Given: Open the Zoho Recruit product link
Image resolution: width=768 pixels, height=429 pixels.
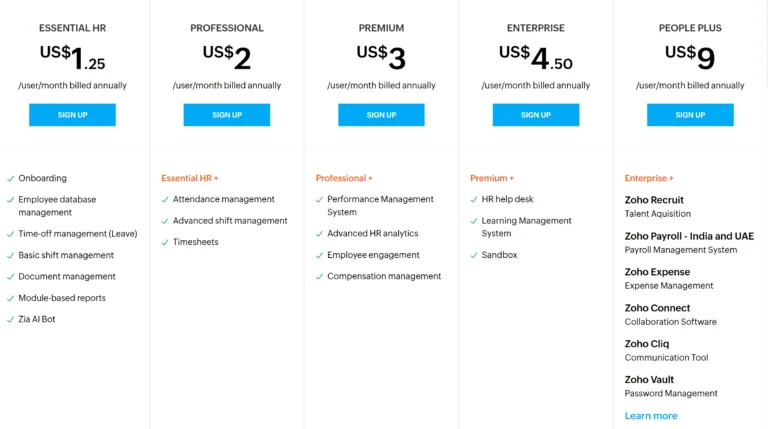Looking at the screenshot, I should (654, 200).
